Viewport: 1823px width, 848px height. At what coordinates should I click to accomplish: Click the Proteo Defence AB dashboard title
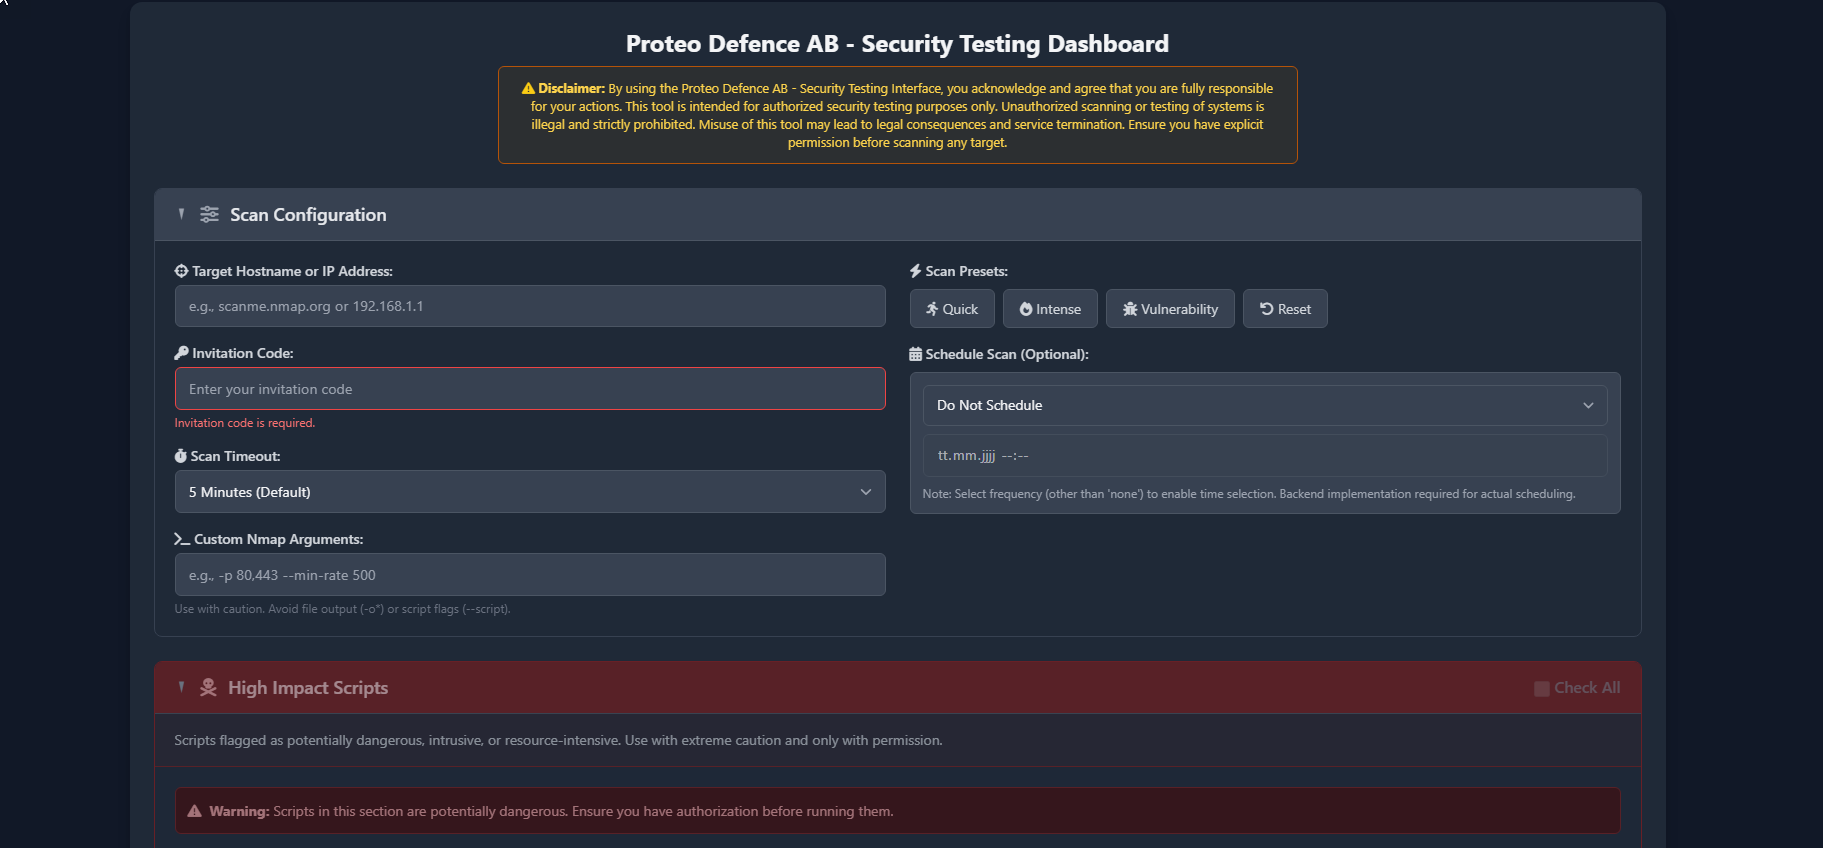click(897, 44)
